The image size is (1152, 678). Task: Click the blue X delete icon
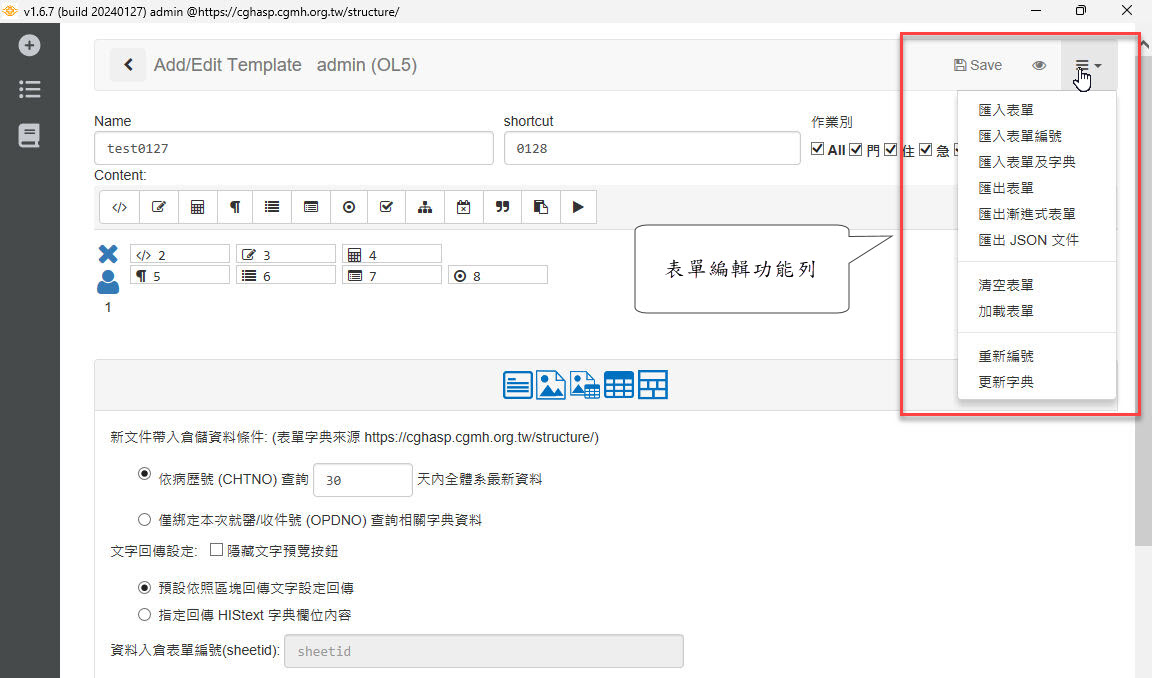pyautogui.click(x=108, y=254)
